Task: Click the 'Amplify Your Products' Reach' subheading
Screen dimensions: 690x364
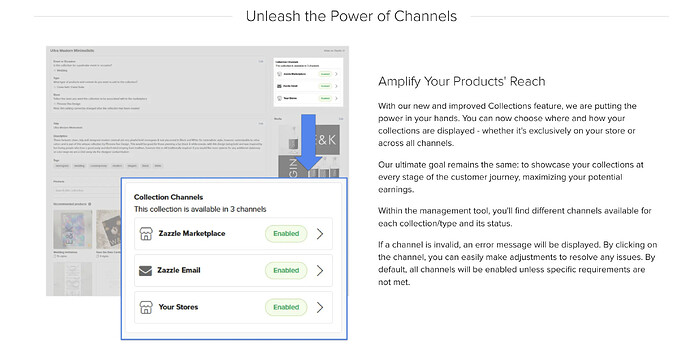Action: 462,81
